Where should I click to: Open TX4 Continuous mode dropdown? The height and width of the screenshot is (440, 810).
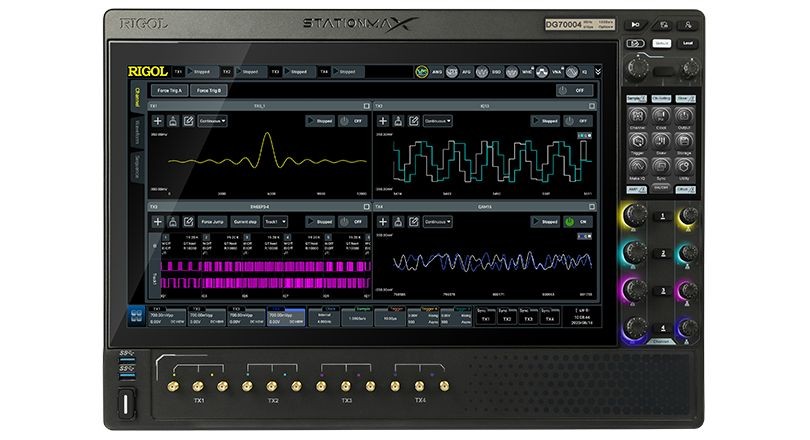tap(438, 222)
